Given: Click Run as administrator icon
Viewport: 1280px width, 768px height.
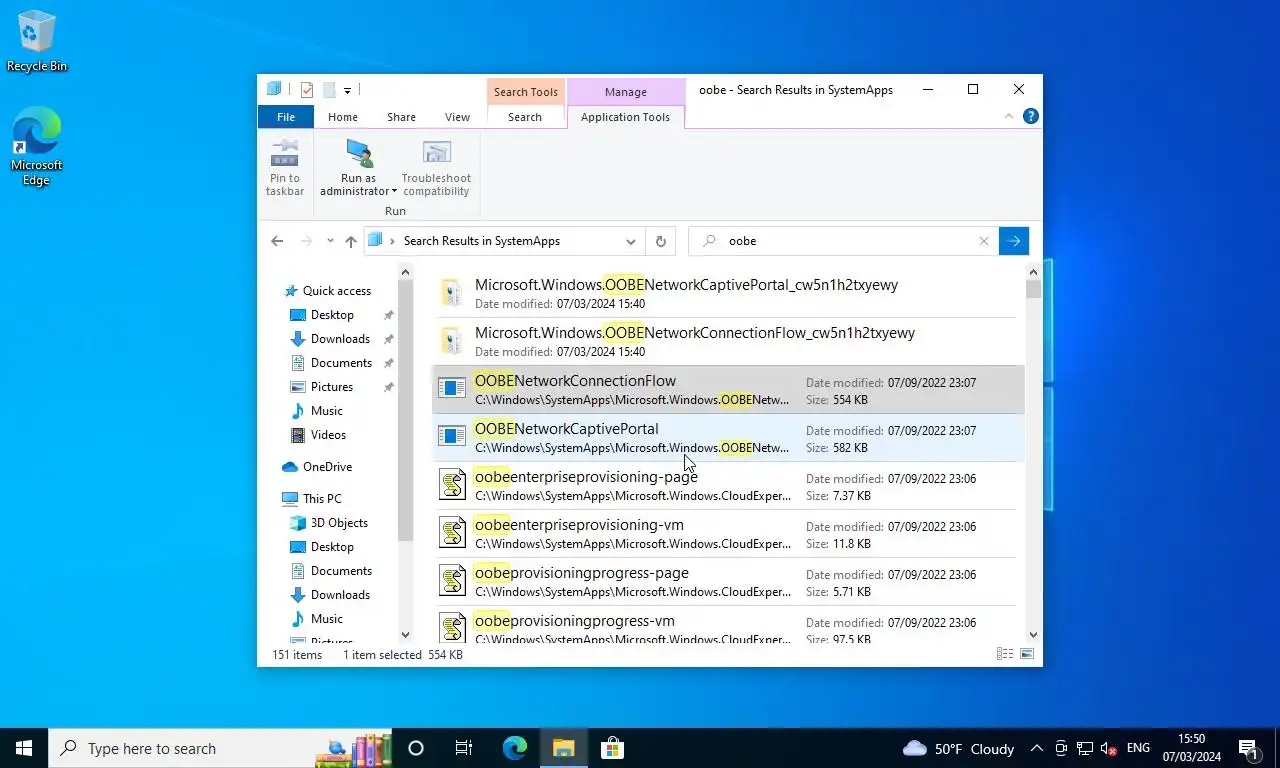Looking at the screenshot, I should coord(359,153).
